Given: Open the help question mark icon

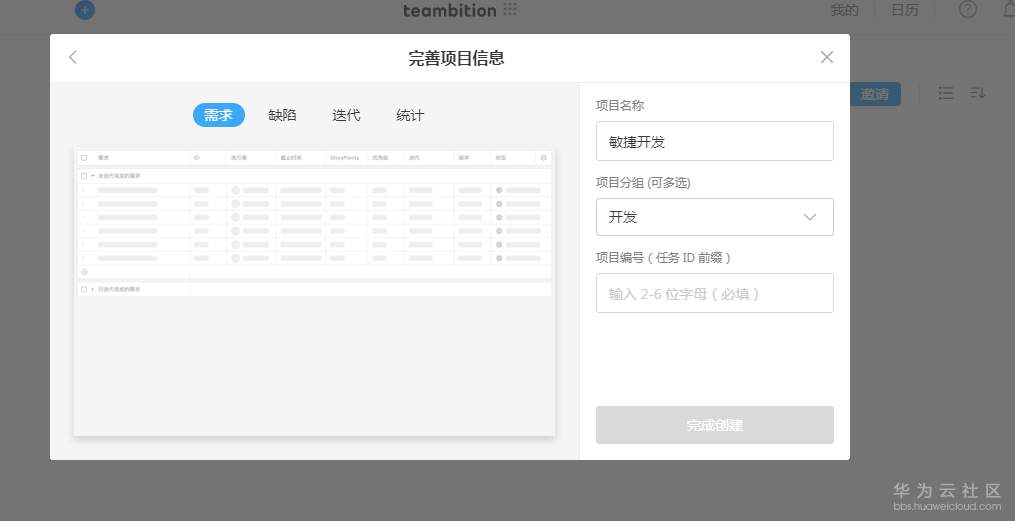Looking at the screenshot, I should click(968, 9).
